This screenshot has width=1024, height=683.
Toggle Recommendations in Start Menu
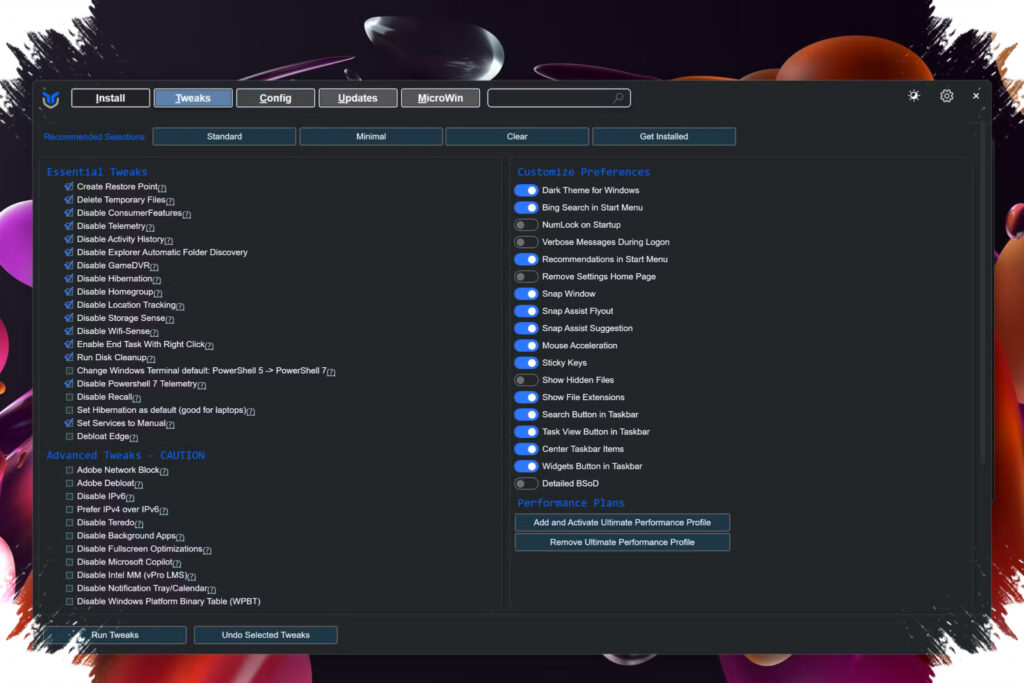click(526, 259)
